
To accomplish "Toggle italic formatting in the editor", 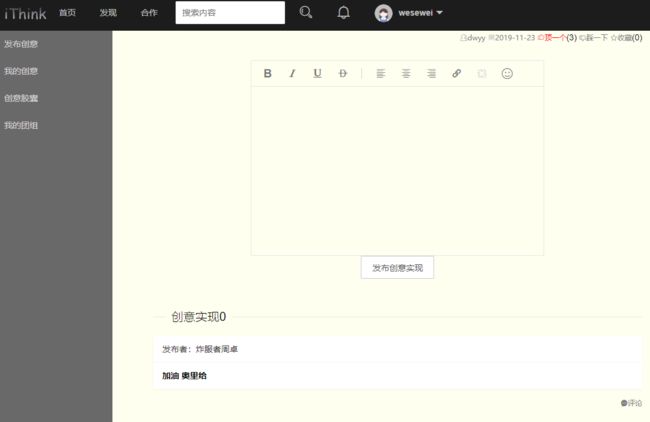I will (x=292, y=73).
